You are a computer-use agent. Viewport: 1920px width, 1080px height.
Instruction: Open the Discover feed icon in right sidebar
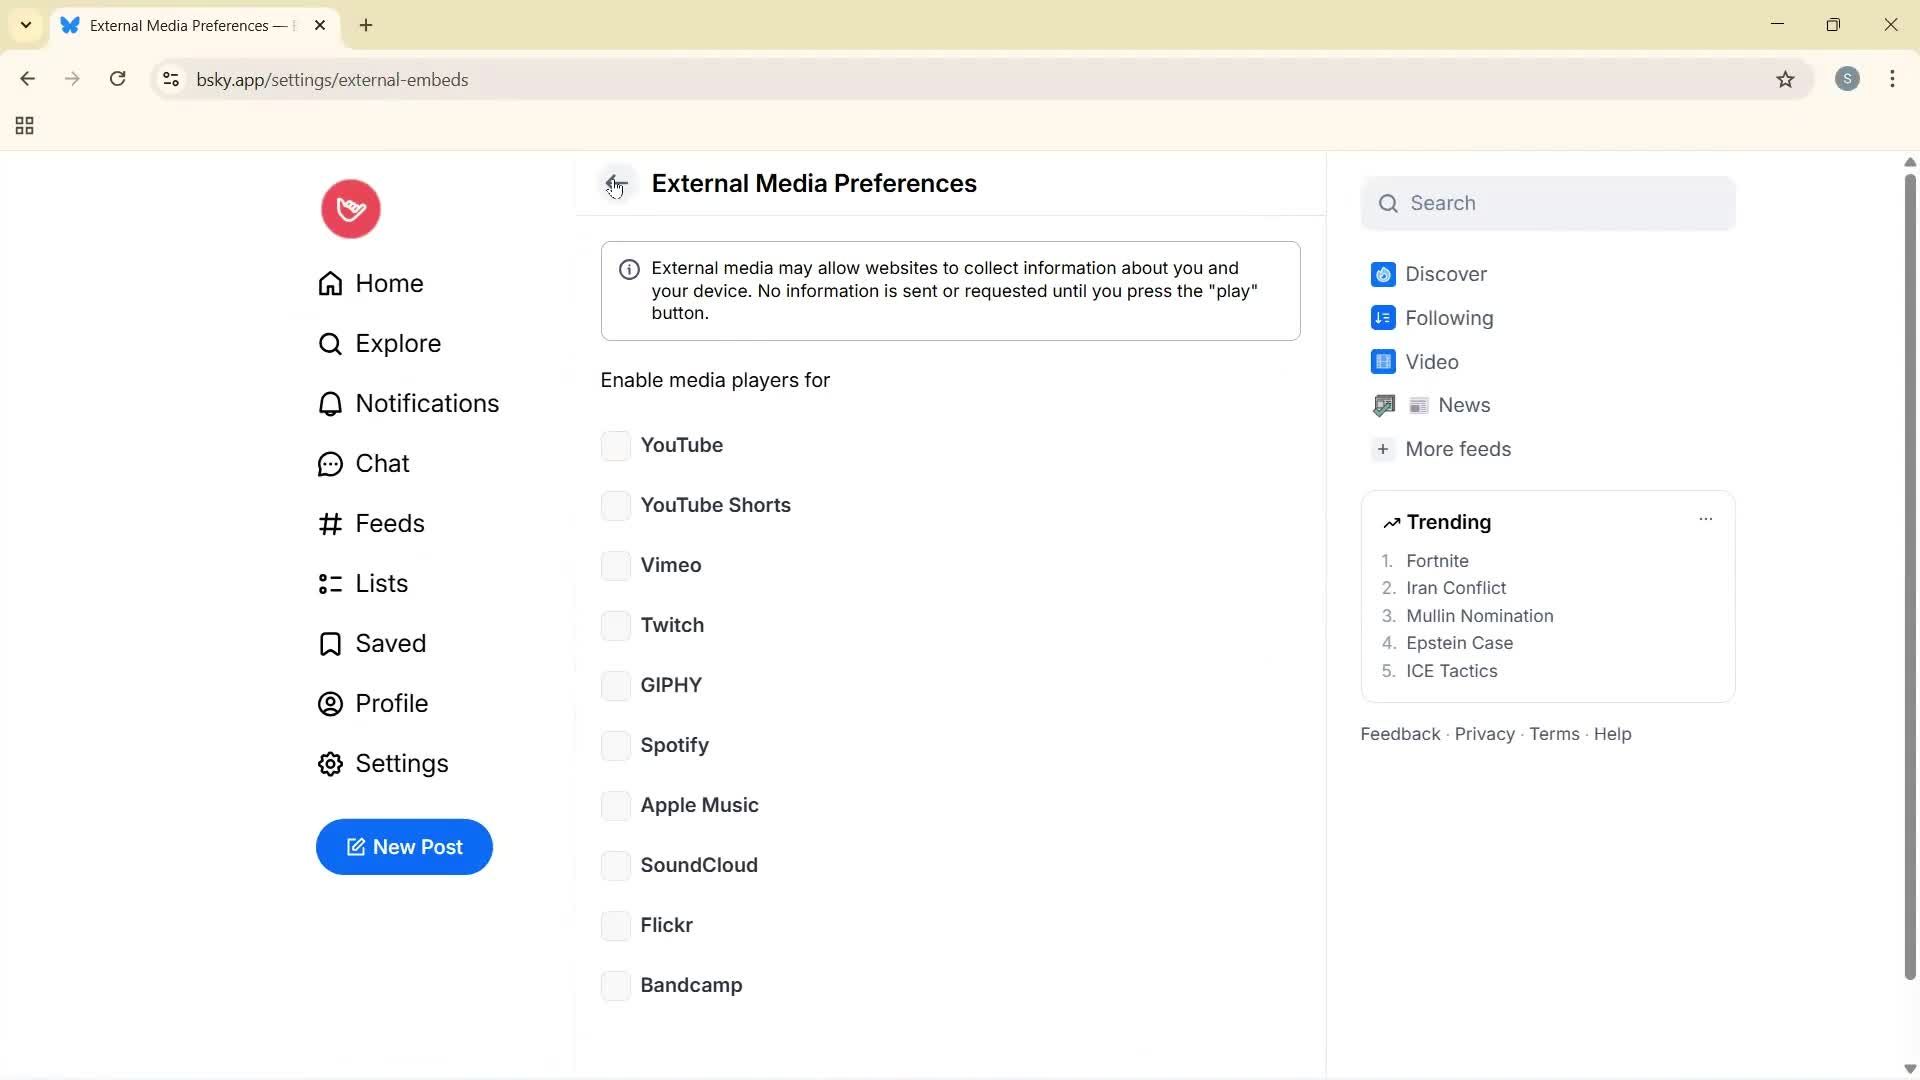[1383, 274]
